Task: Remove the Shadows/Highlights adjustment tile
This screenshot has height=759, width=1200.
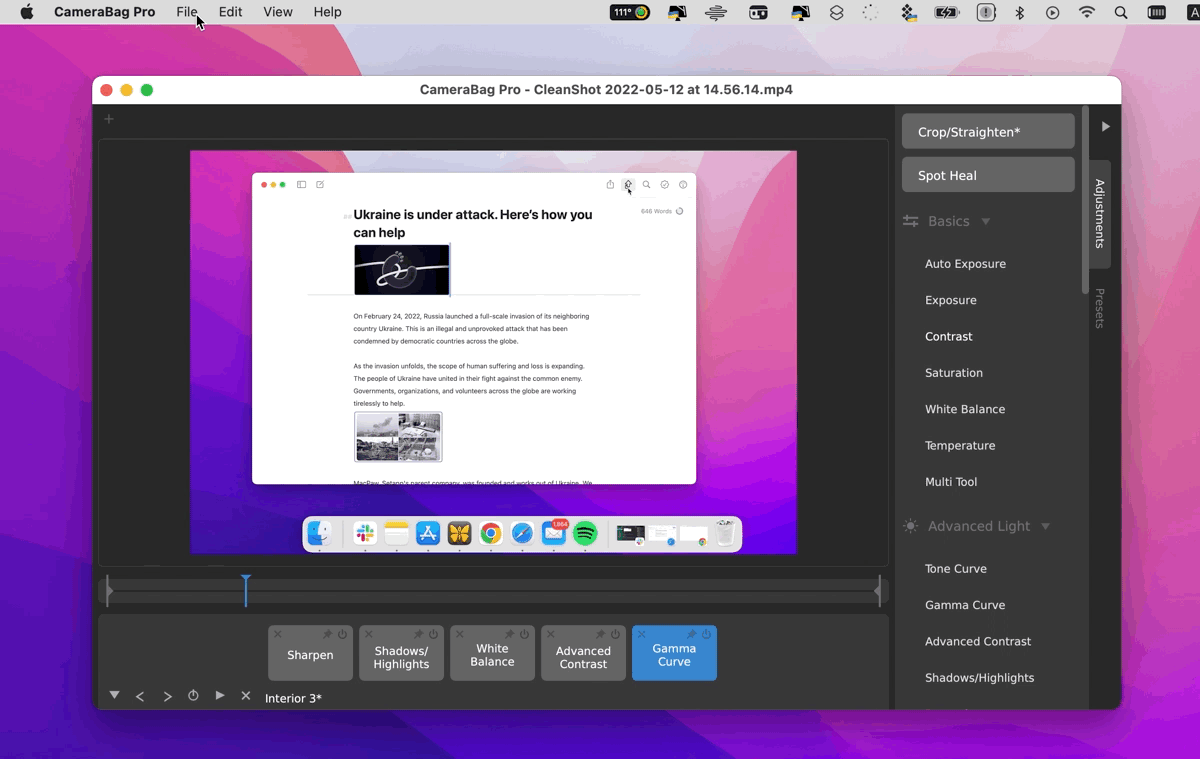Action: pyautogui.click(x=369, y=635)
